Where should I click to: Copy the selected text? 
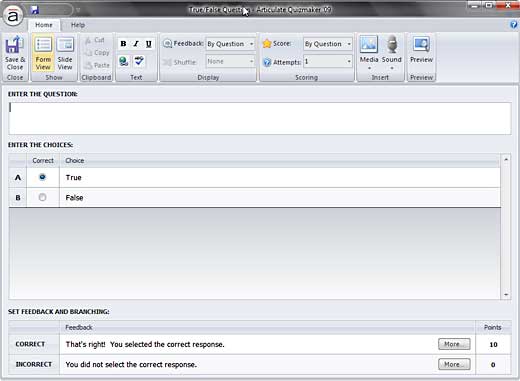coord(97,53)
